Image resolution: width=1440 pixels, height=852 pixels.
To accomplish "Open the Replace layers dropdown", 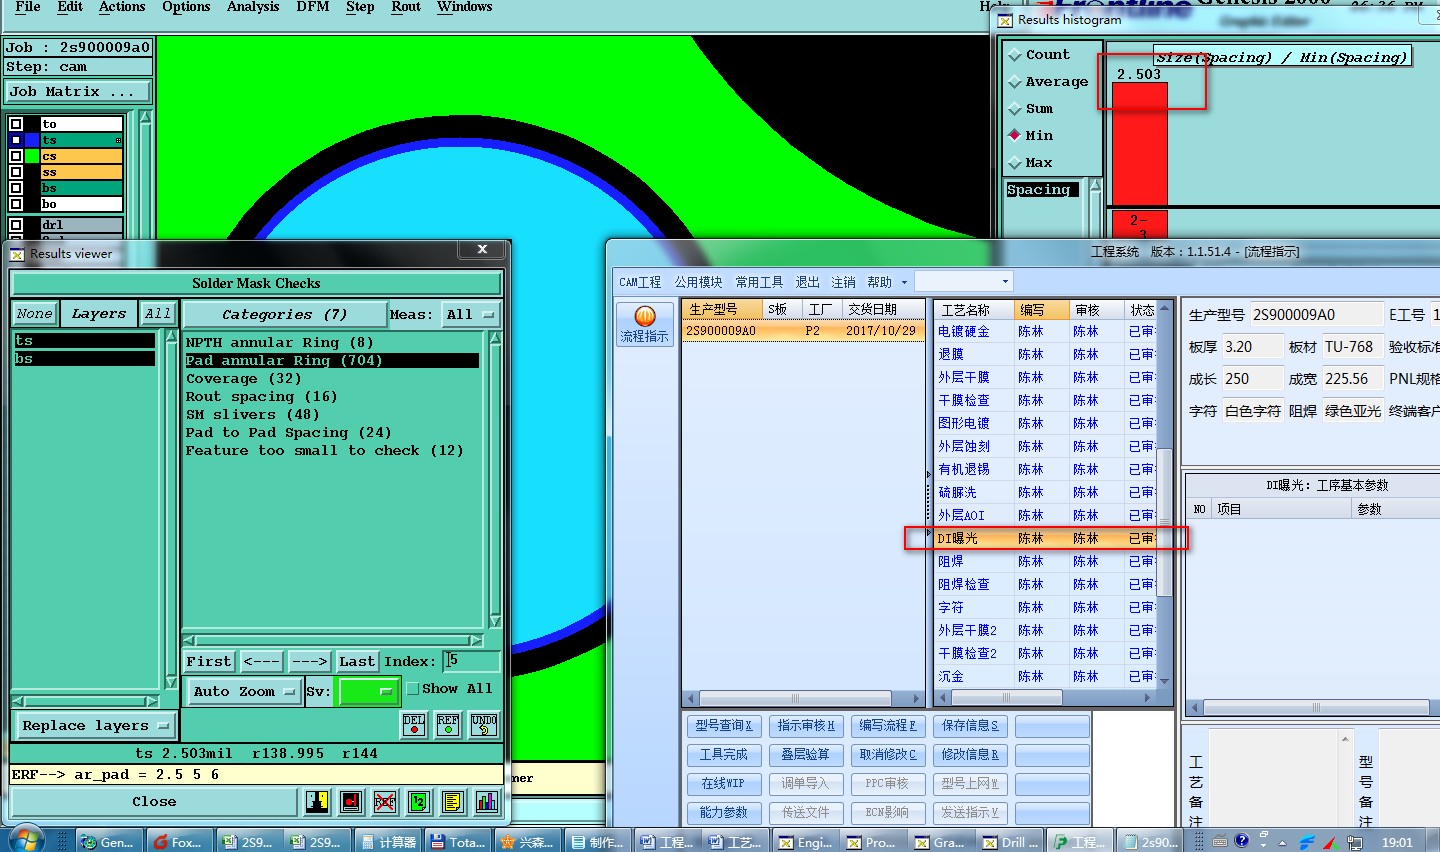I will pos(95,725).
